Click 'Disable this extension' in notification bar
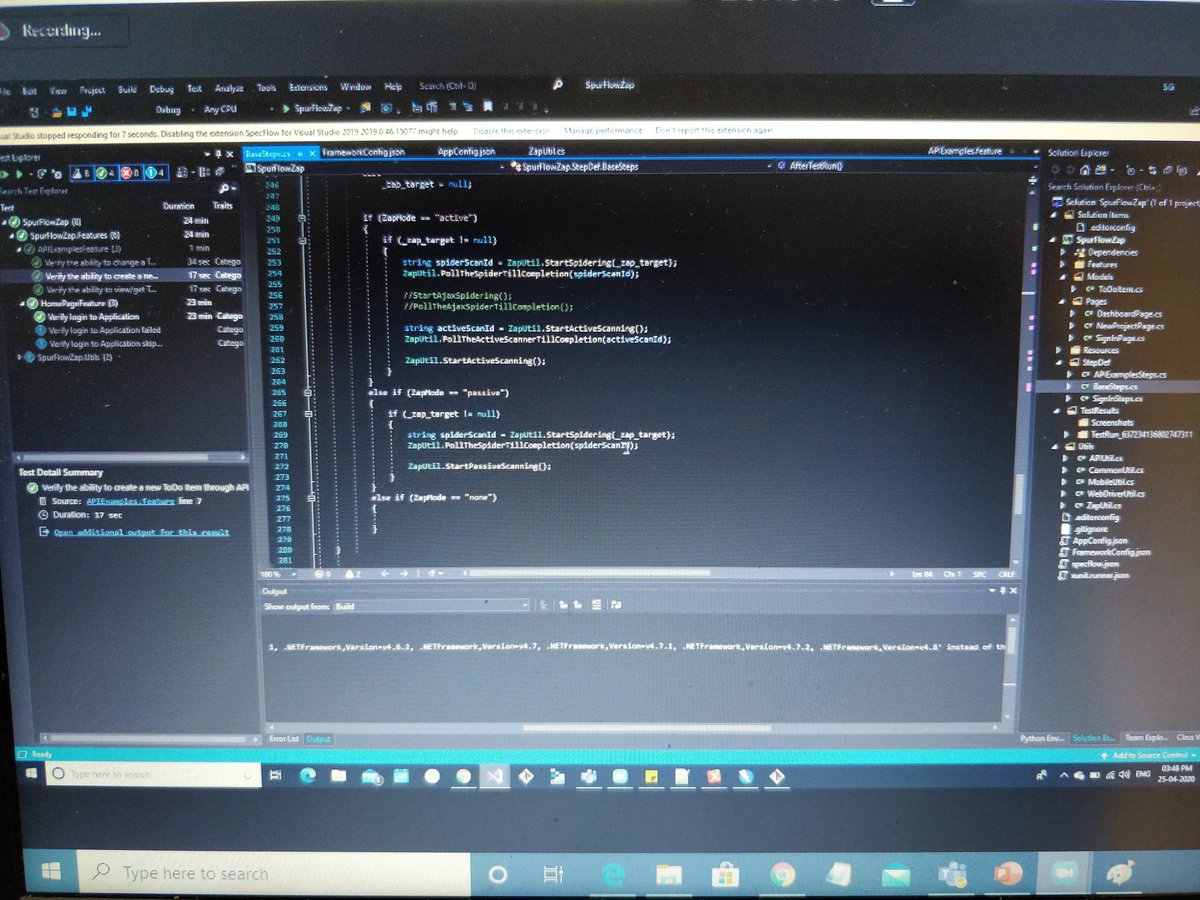The height and width of the screenshot is (900, 1200). click(511, 131)
